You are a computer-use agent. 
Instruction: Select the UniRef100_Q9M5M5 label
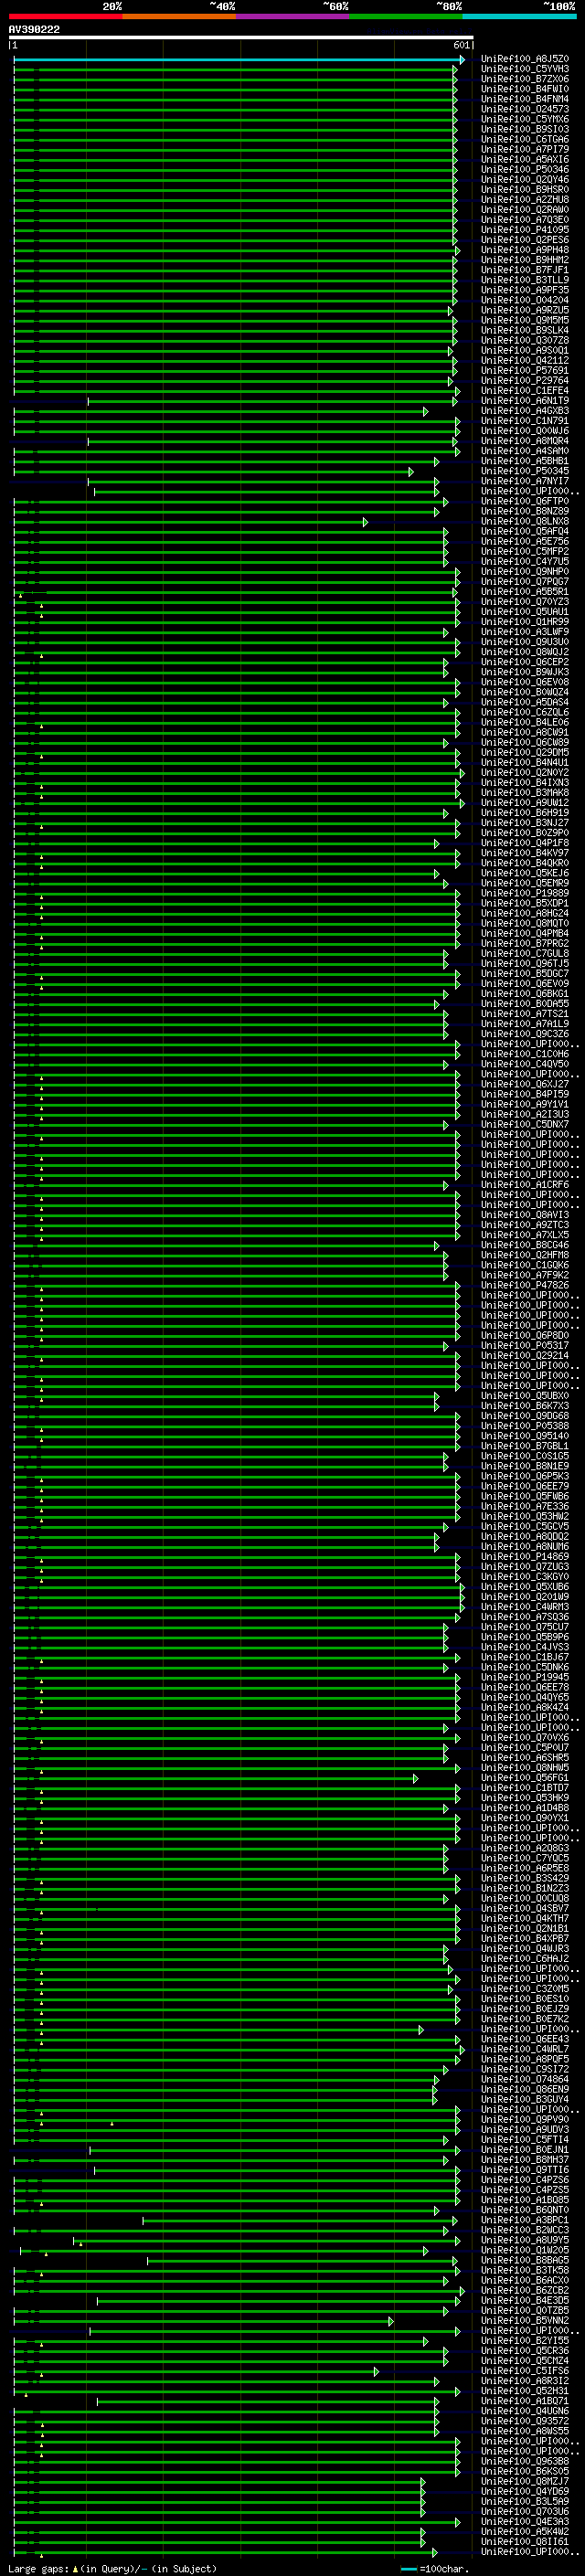[x=525, y=320]
